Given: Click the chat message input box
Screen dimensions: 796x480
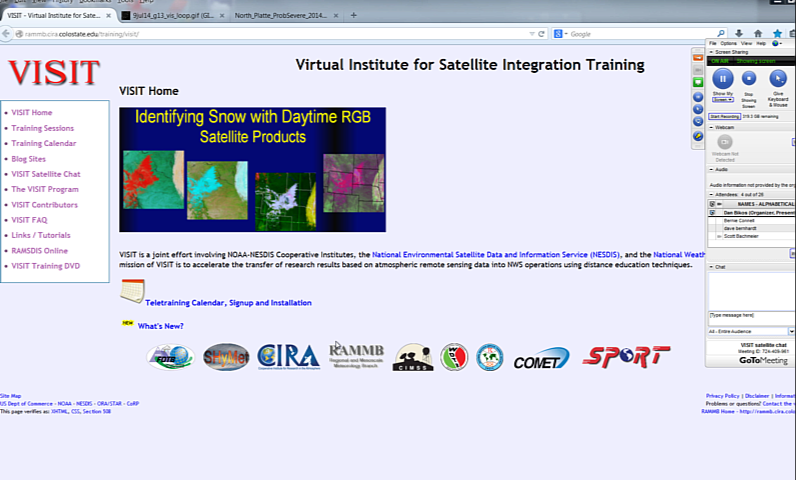Looking at the screenshot, I should (x=750, y=315).
